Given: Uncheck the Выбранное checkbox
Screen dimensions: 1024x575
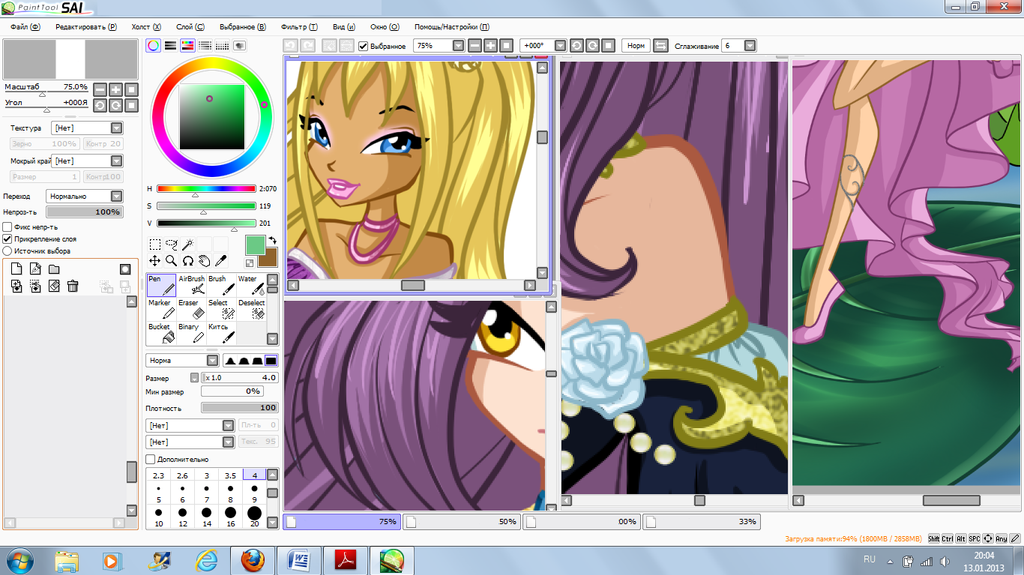Looking at the screenshot, I should click(363, 46).
